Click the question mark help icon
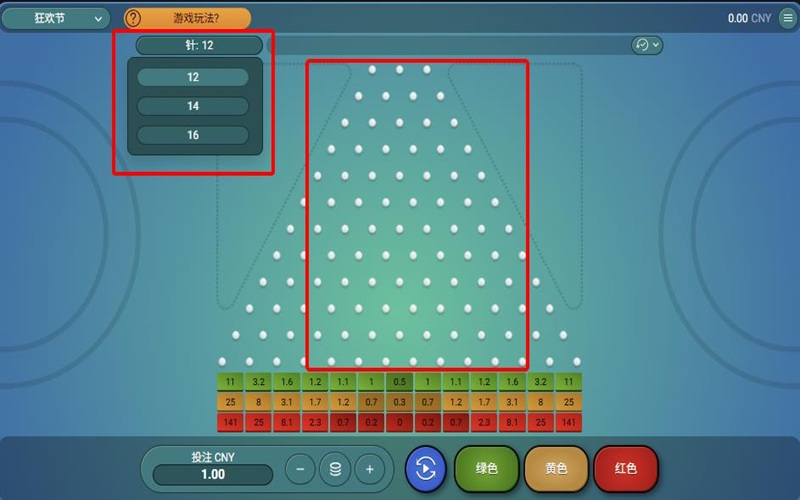 [x=133, y=19]
